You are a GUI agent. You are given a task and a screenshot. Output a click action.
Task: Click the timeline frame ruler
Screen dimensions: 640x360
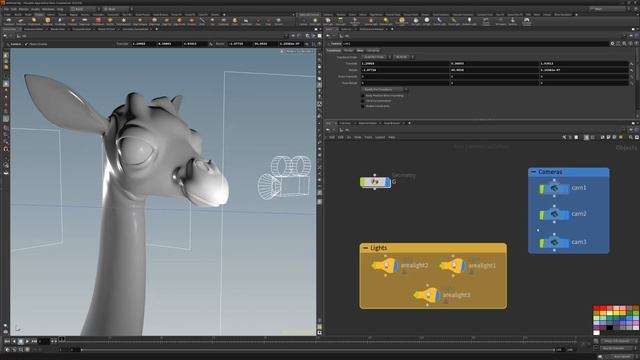[x=318, y=340]
